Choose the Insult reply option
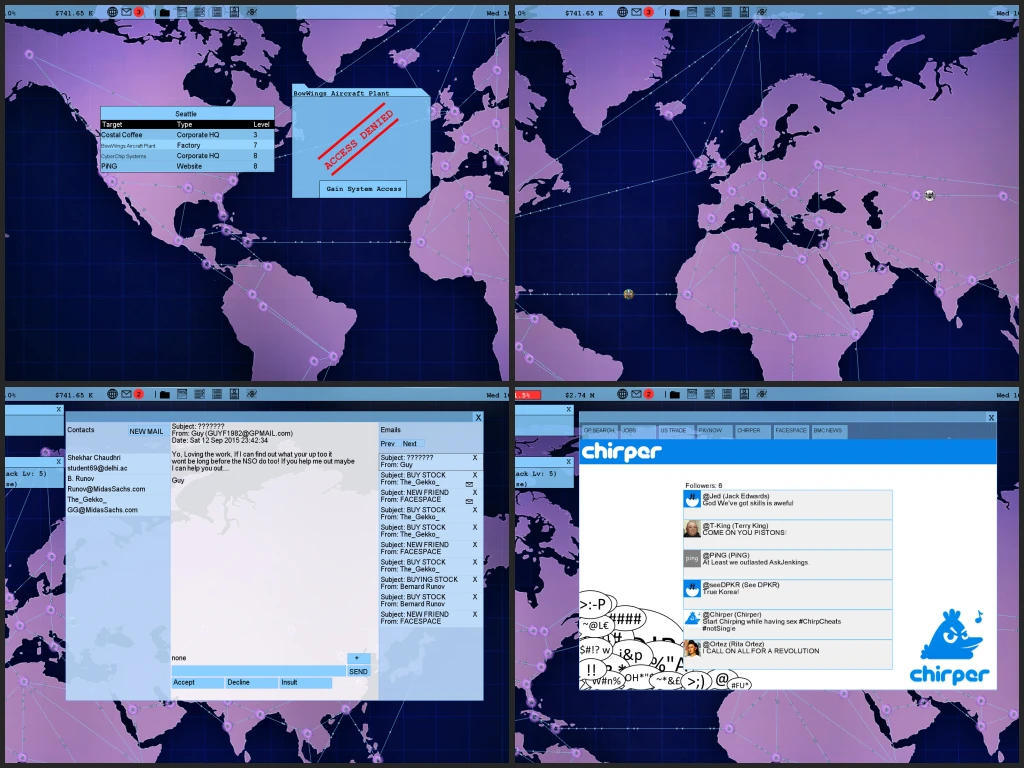Screen dimensions: 1024x768 click(x=304, y=683)
